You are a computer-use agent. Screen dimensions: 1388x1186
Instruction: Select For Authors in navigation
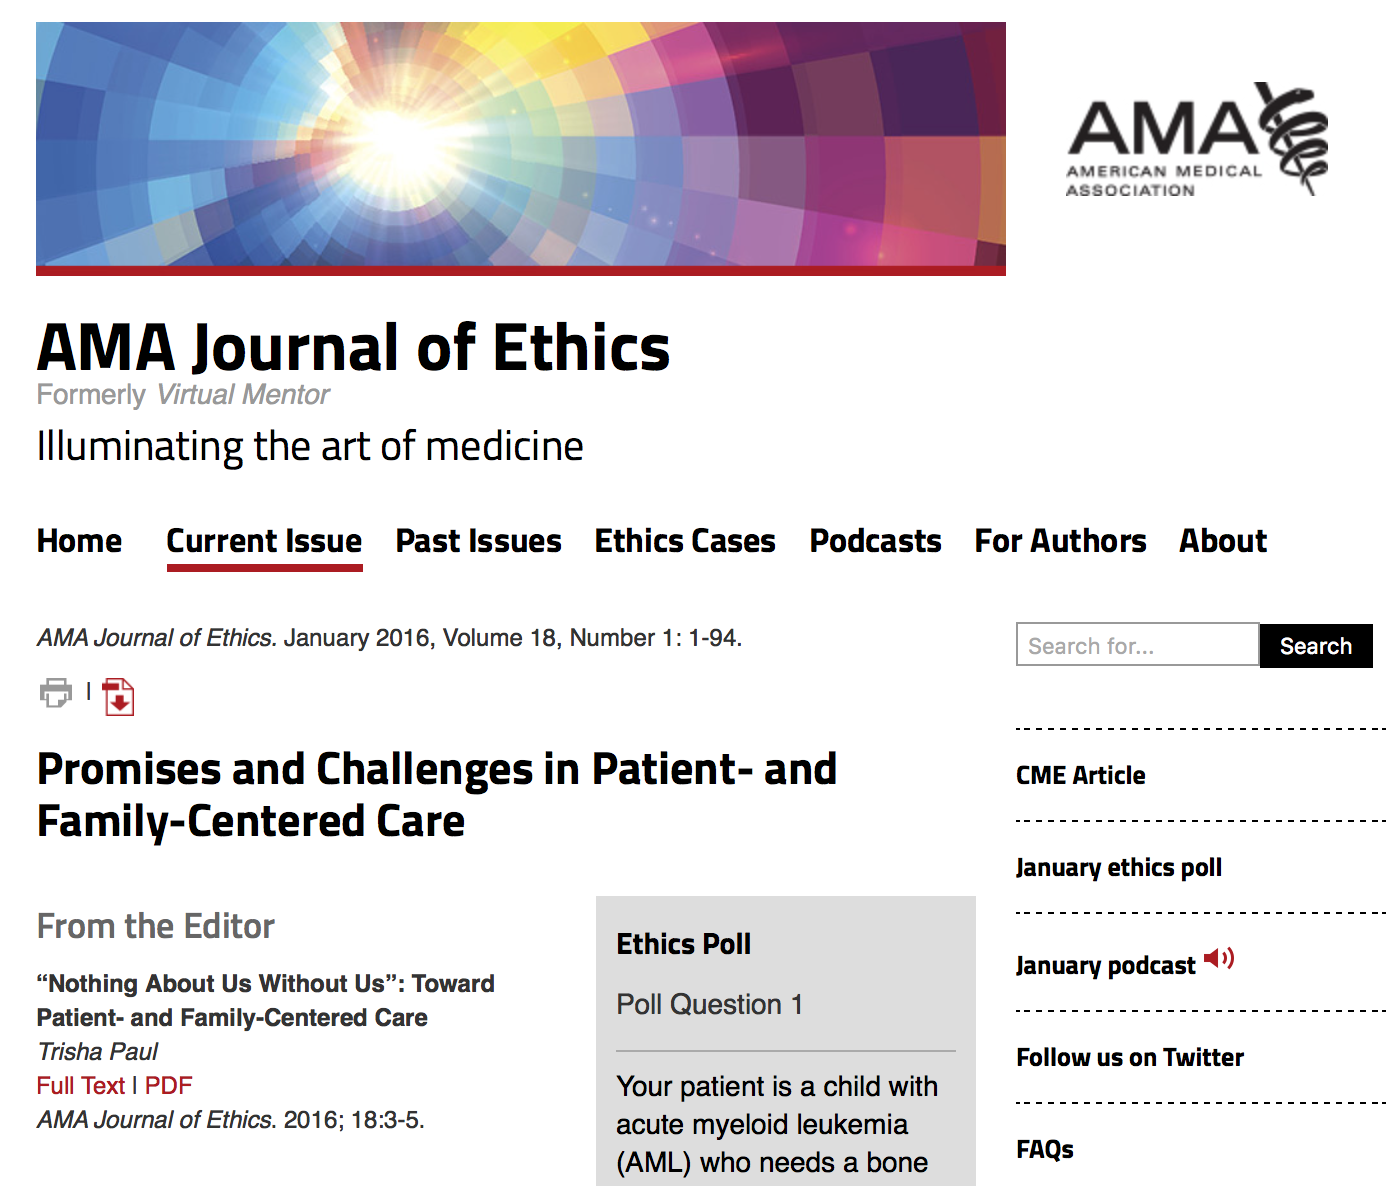1060,541
